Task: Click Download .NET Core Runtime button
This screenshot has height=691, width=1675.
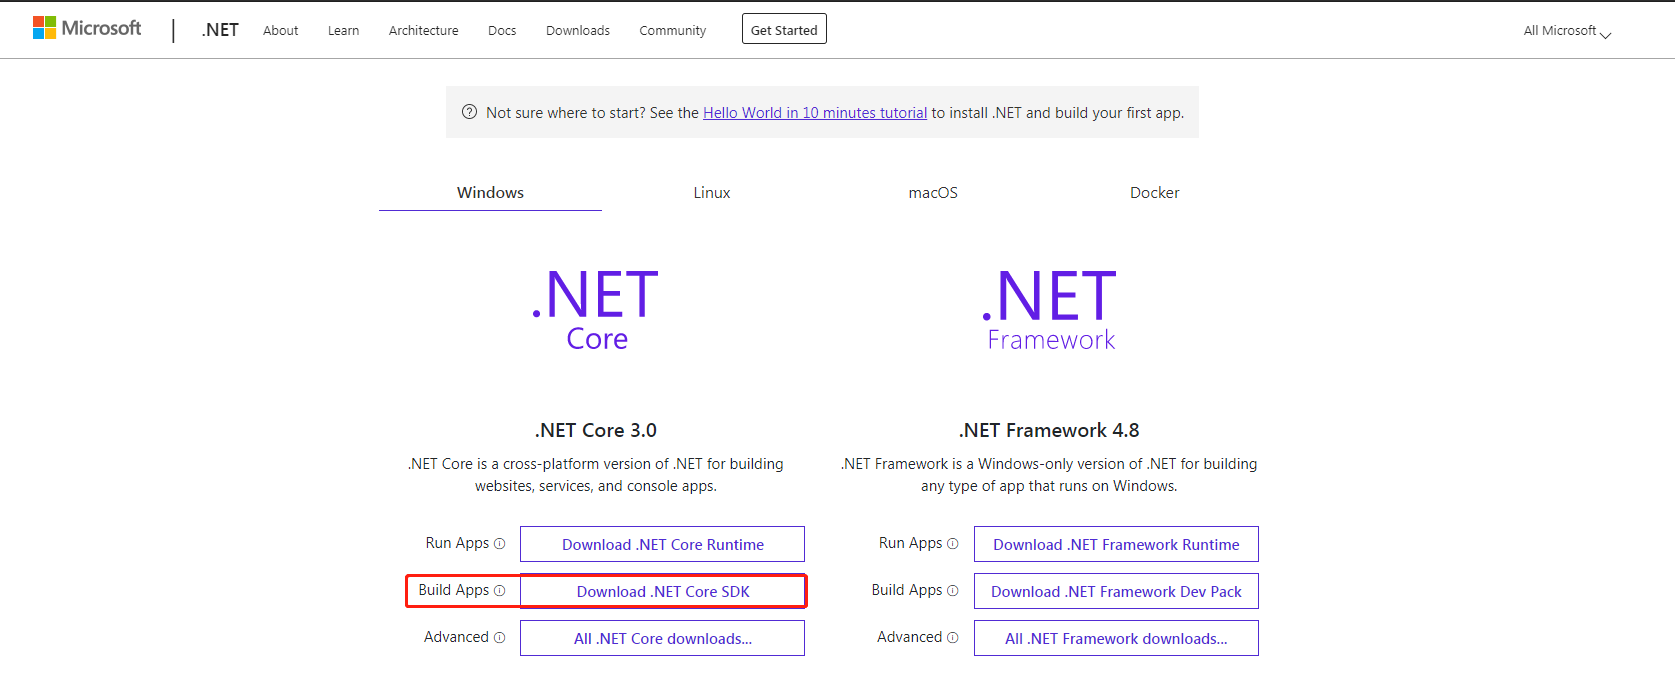Action: pos(662,544)
